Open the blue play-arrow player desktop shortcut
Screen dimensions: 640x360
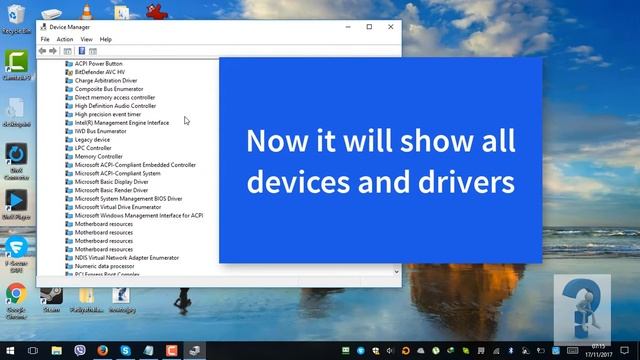pos(16,204)
